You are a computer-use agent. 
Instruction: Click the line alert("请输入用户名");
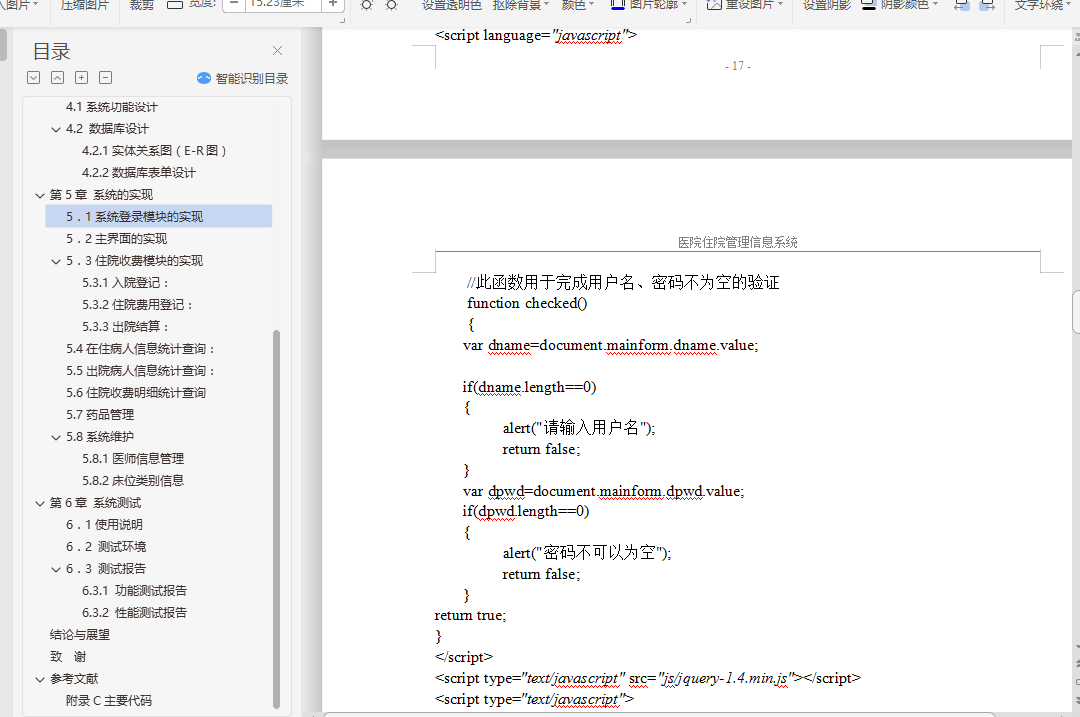[x=579, y=428]
